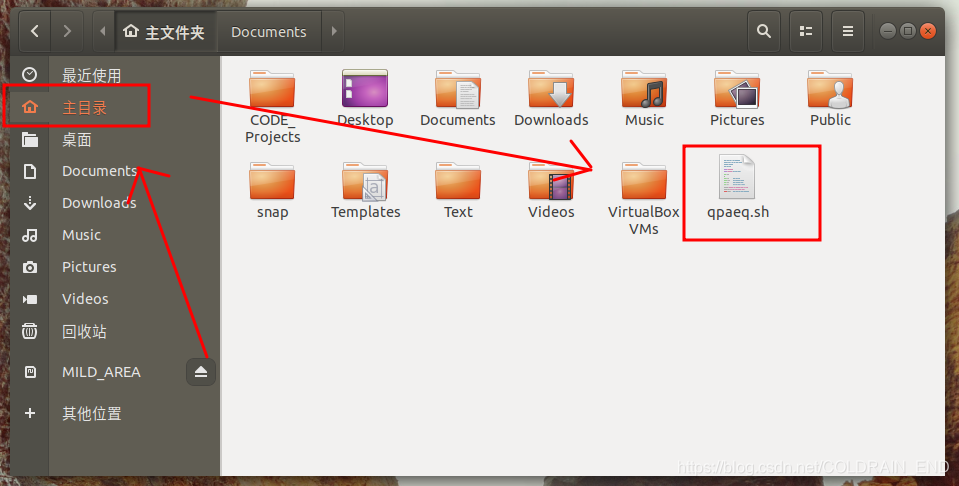Select the Music folder in file grid
Viewport: 959px width, 486px height.
[644, 89]
